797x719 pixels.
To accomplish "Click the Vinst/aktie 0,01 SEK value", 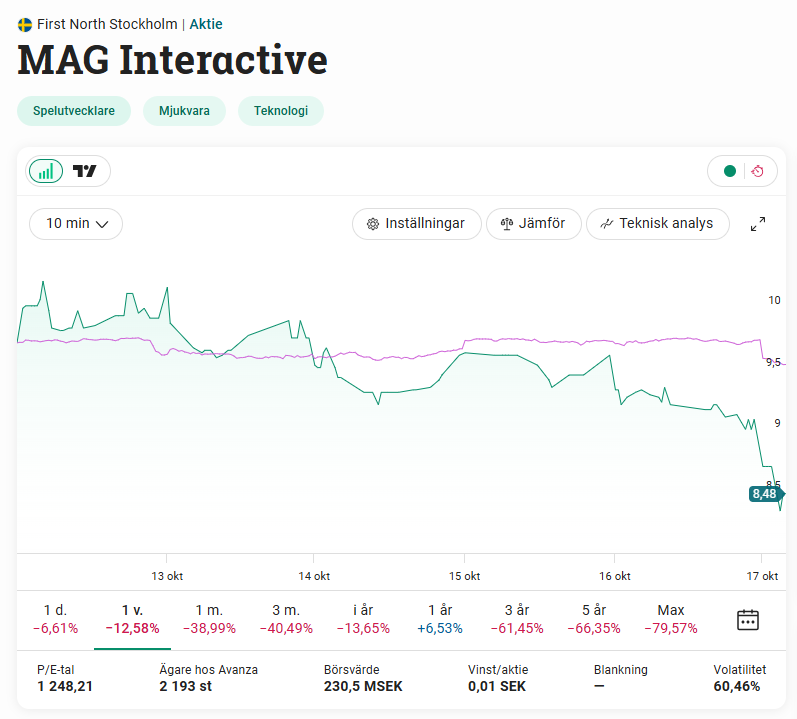I will point(497,686).
